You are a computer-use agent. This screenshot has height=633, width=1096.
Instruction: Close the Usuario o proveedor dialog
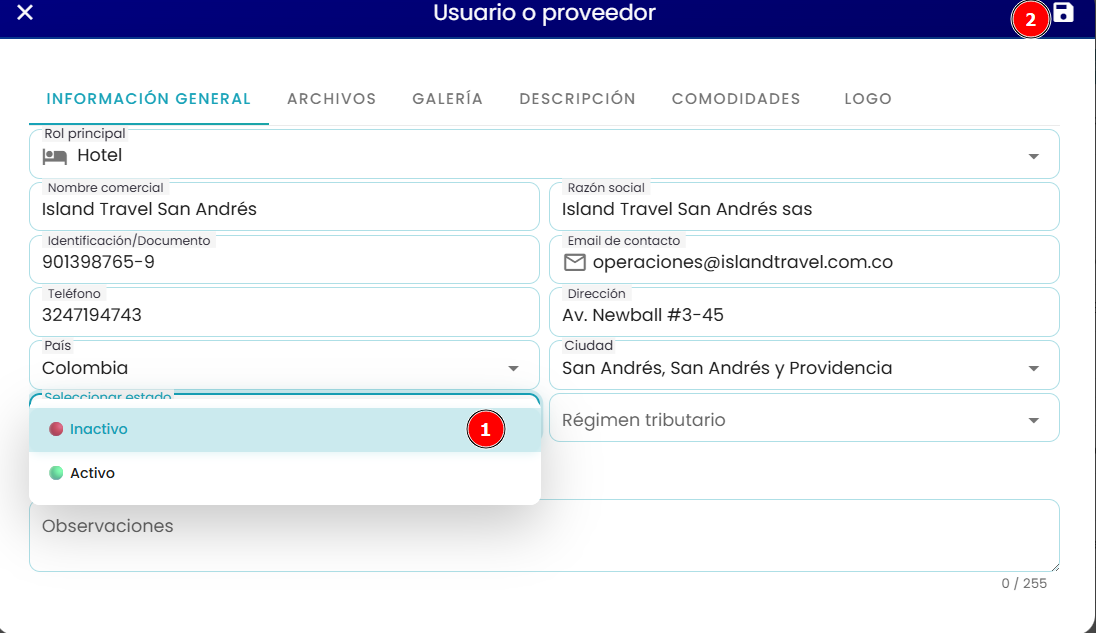click(x=25, y=12)
